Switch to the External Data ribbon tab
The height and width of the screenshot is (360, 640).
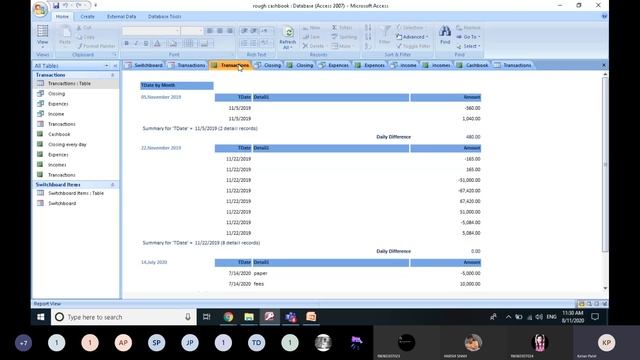click(121, 16)
